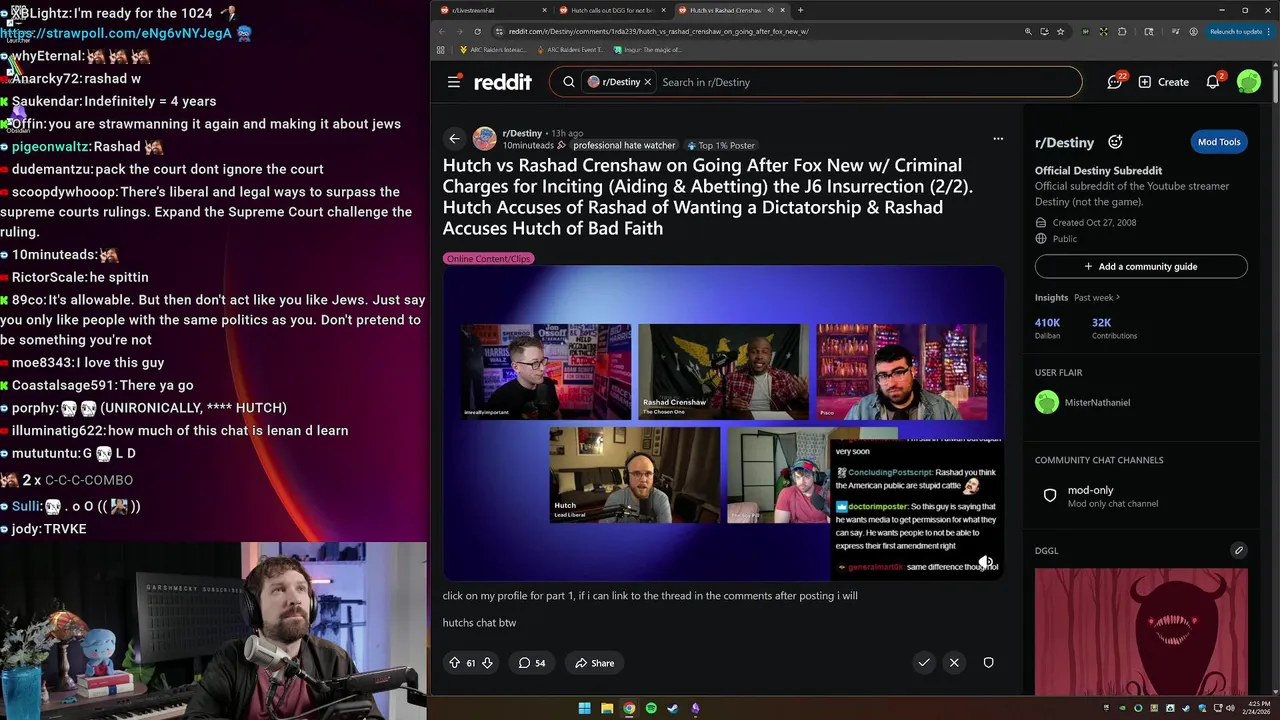Click the Create post button
This screenshot has width=1280, height=720.
coord(1163,82)
